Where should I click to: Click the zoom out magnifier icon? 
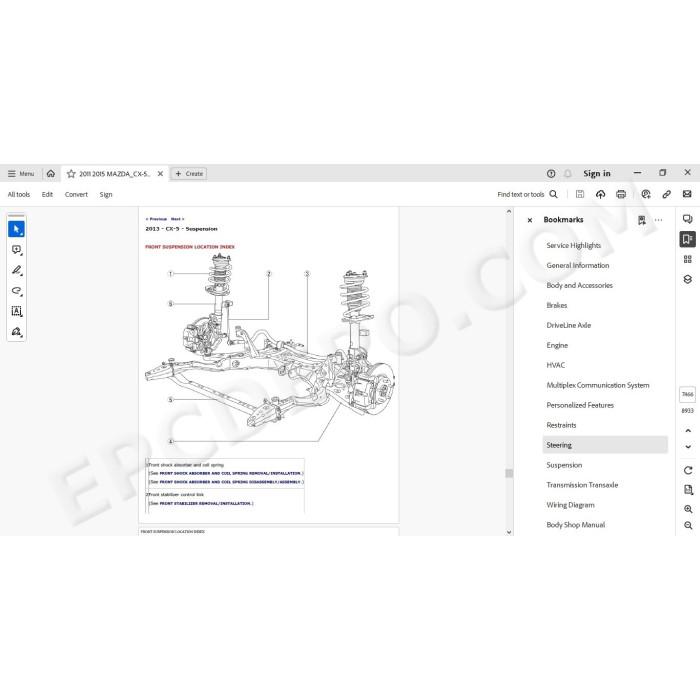point(688,525)
